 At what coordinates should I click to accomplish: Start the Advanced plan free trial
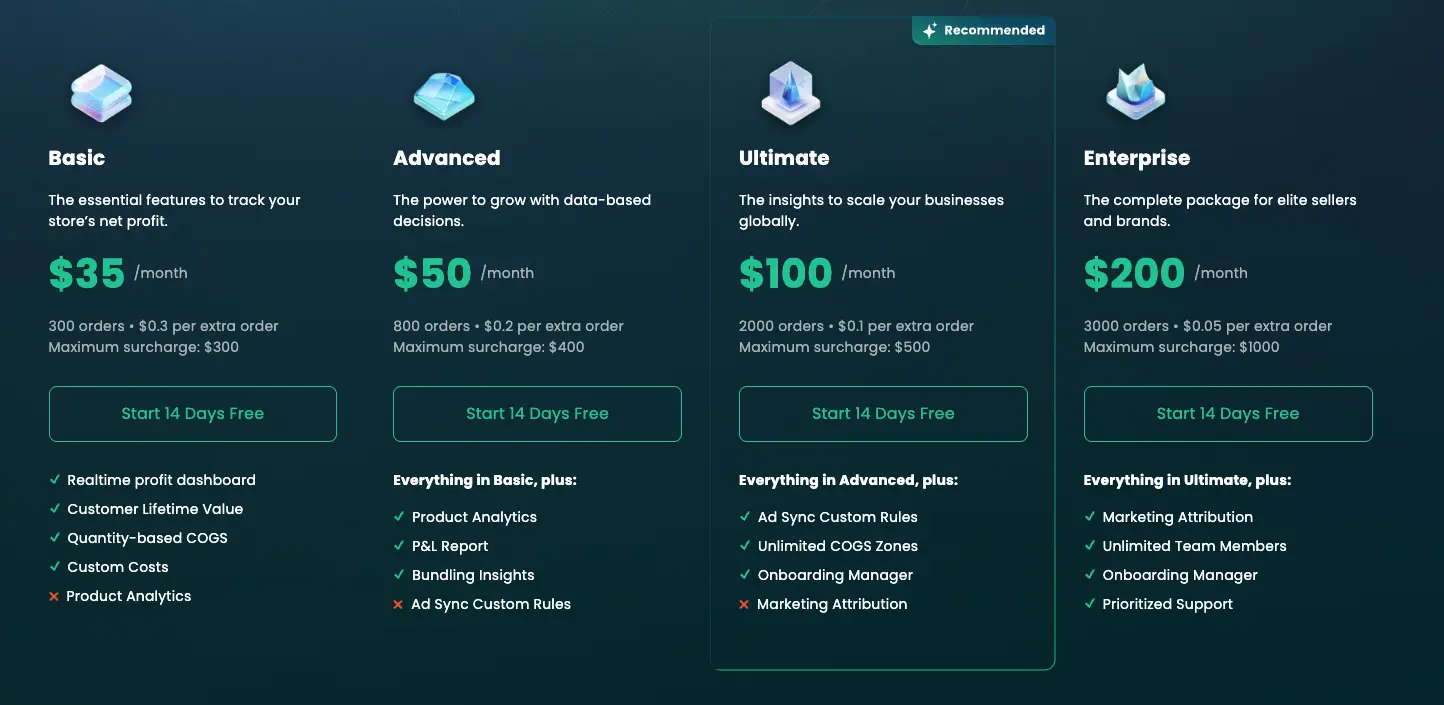click(537, 414)
